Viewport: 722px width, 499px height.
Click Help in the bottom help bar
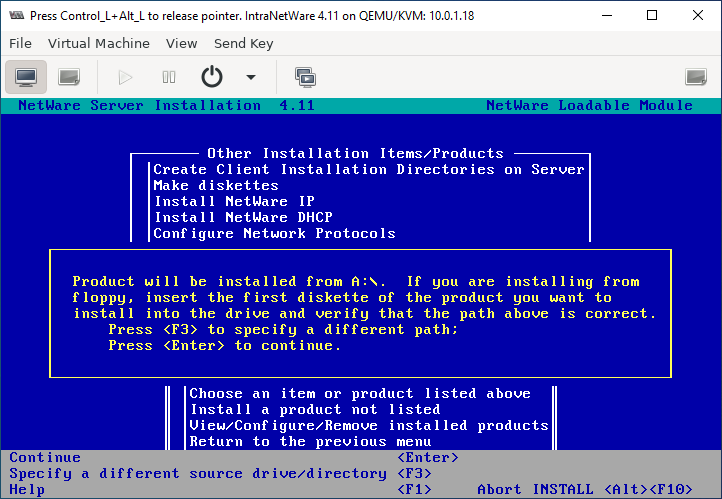pyautogui.click(x=27, y=489)
